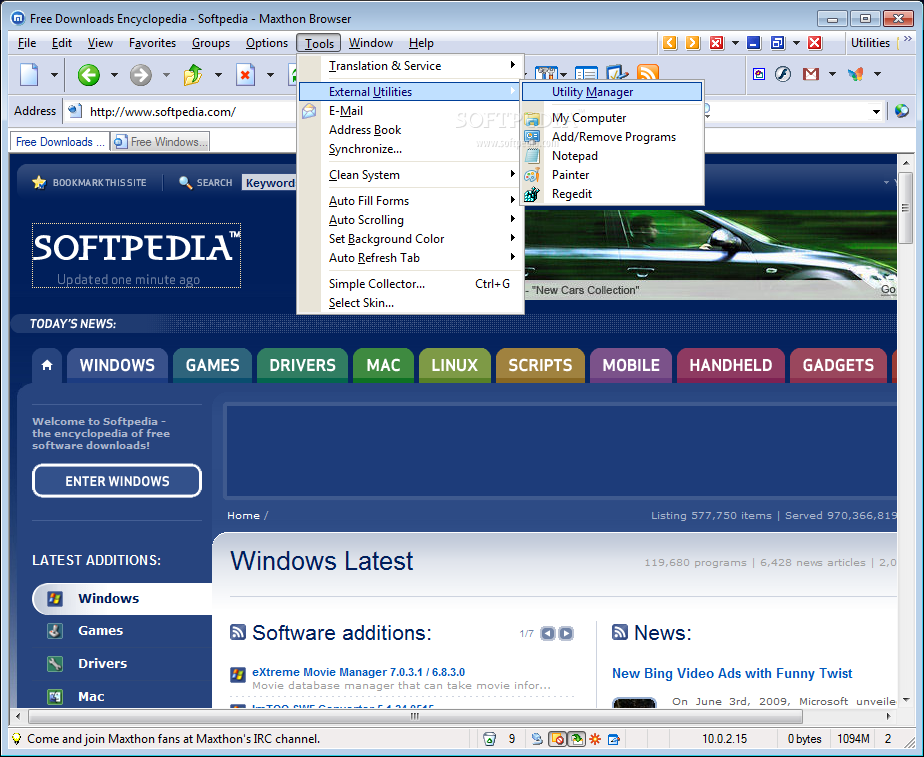Click the compass-style icon left of Gmail

coord(783,74)
